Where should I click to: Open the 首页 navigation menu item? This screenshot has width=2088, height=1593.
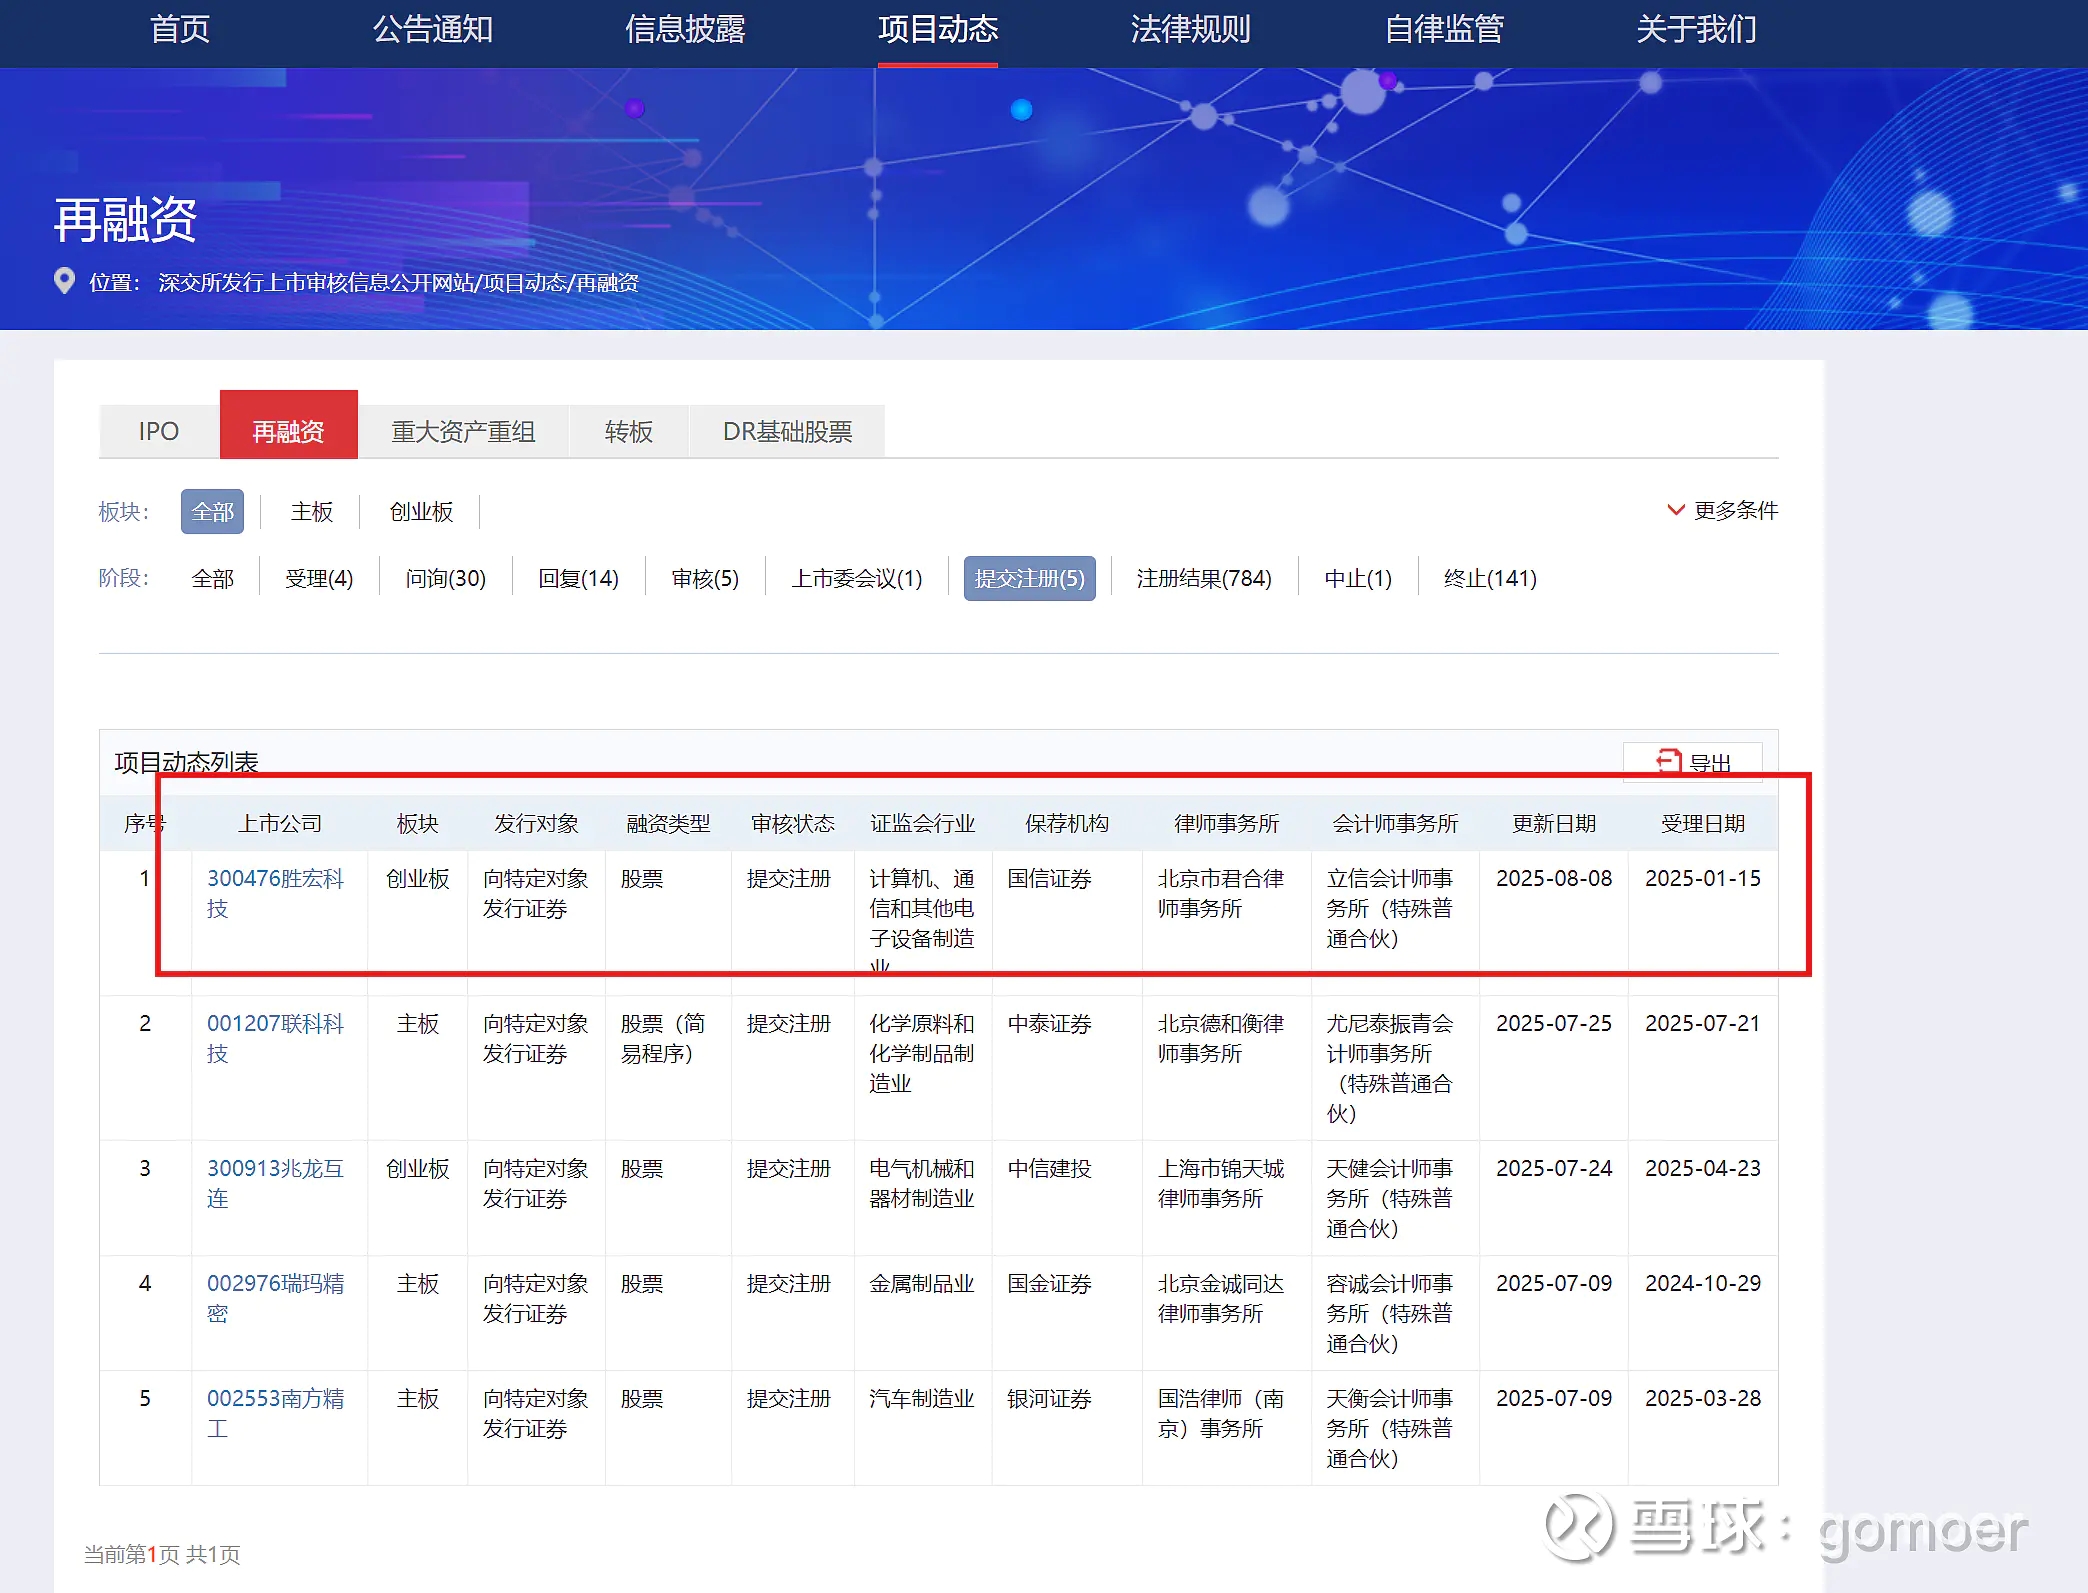(x=180, y=29)
